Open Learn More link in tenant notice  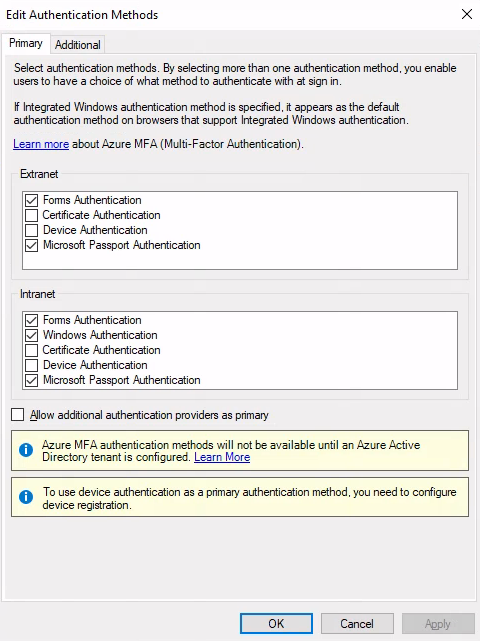point(222,457)
